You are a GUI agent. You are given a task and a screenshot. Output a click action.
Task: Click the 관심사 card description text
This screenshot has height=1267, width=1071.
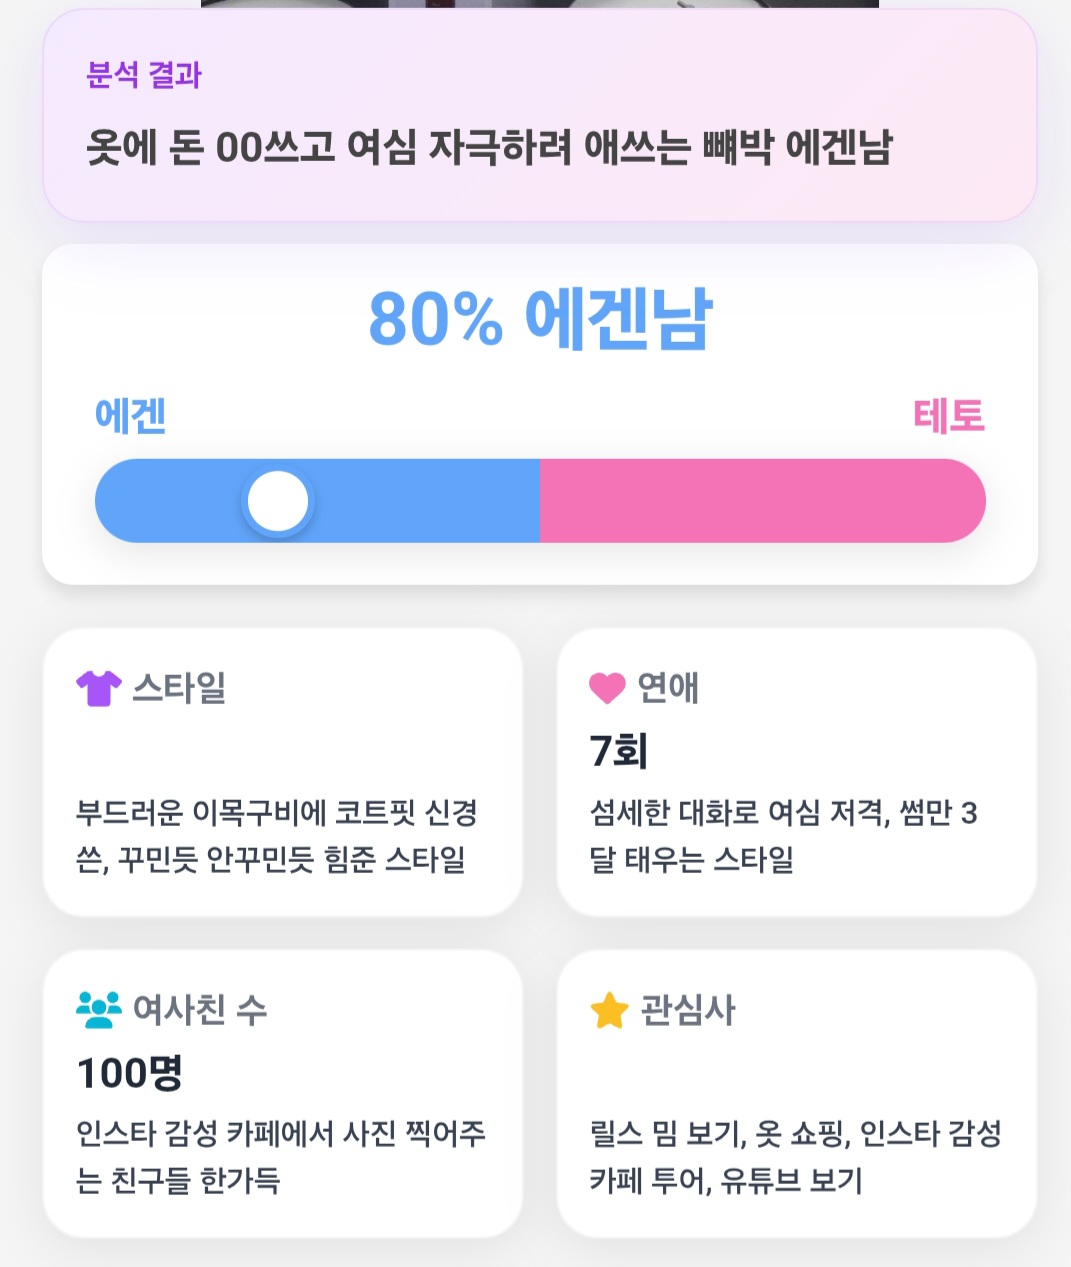pos(795,1157)
